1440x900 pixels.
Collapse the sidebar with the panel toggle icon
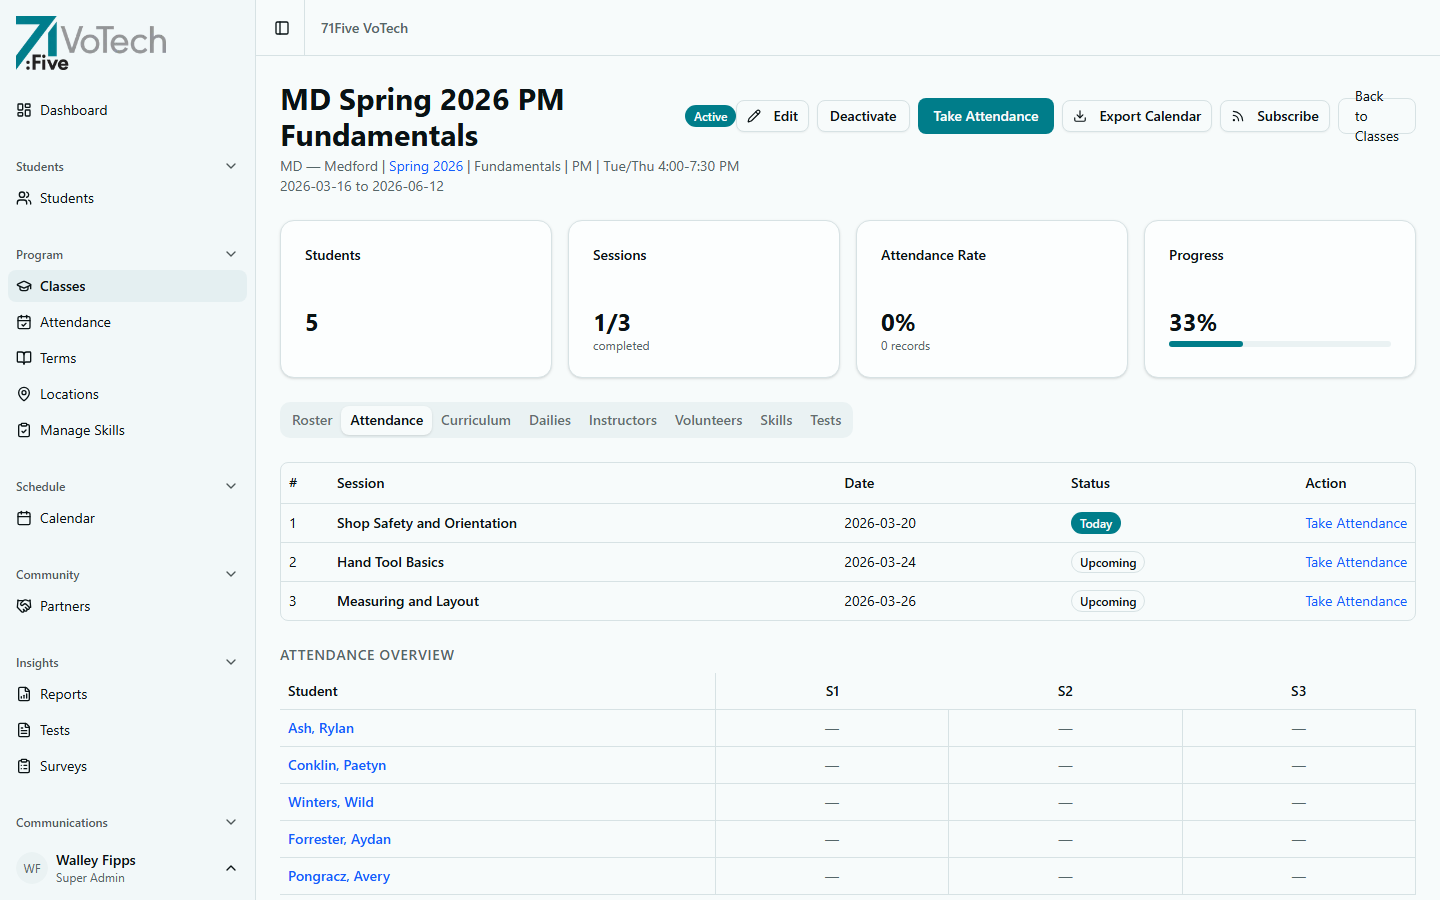point(280,28)
